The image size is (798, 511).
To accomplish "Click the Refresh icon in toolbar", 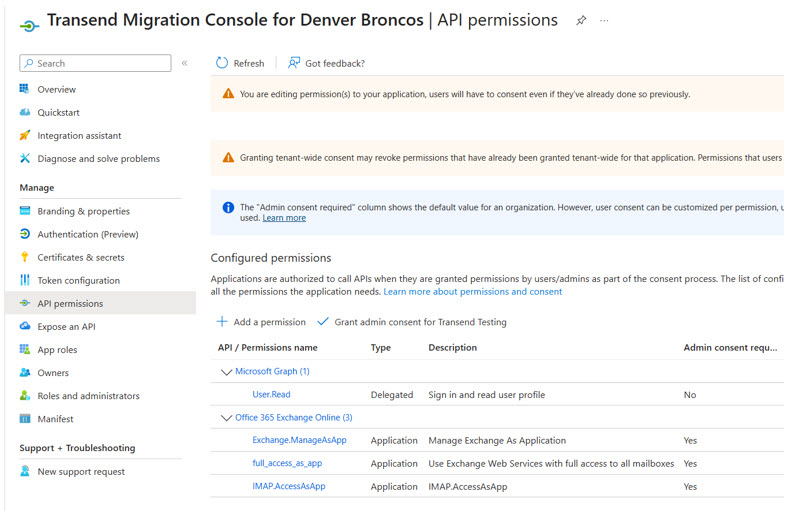I will pos(222,63).
